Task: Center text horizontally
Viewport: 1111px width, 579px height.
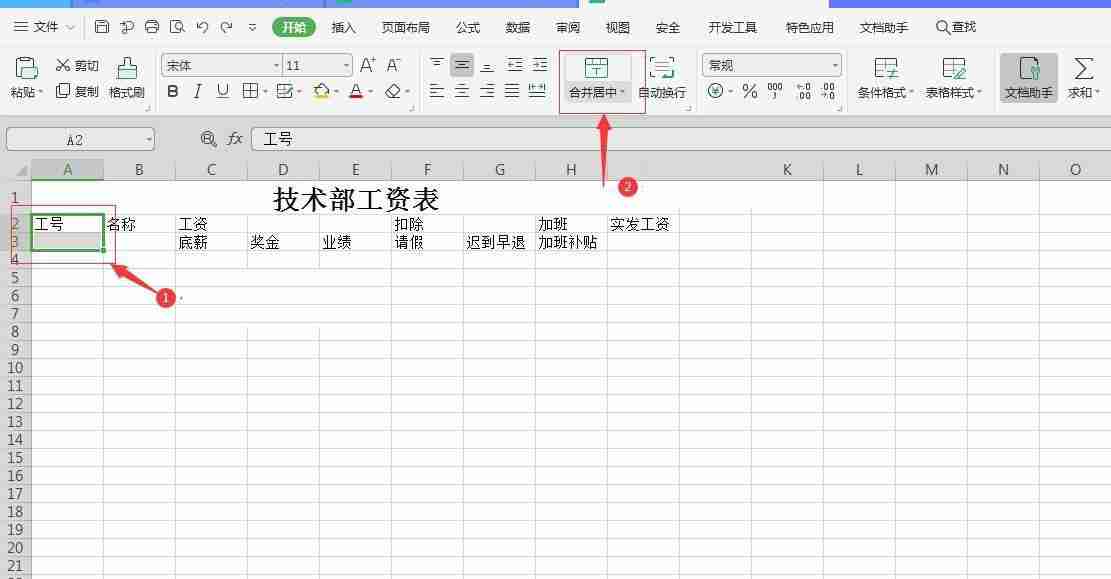Action: 462,91
